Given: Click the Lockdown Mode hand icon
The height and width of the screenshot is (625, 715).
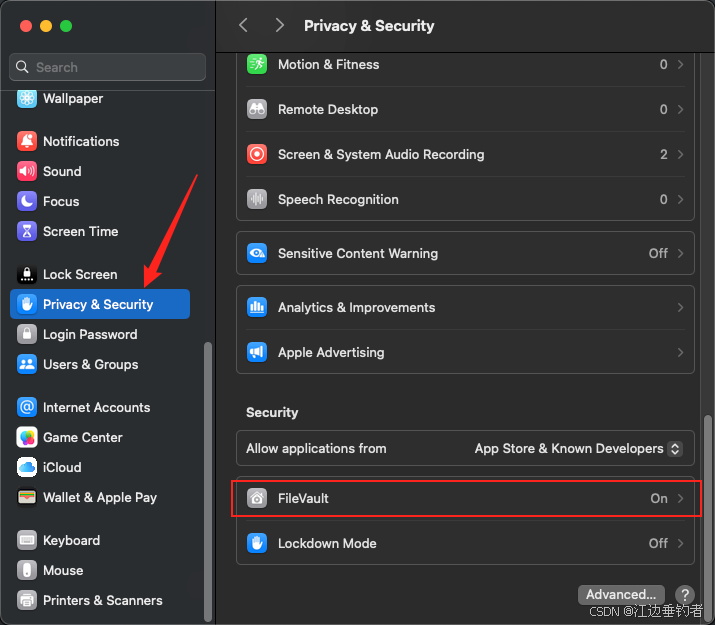Looking at the screenshot, I should pyautogui.click(x=257, y=543).
